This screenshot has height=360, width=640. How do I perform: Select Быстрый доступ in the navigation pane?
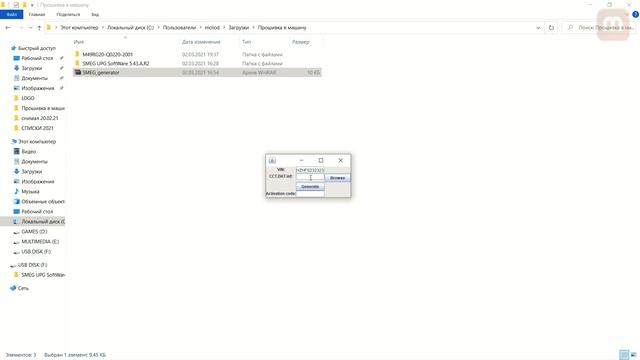point(37,48)
